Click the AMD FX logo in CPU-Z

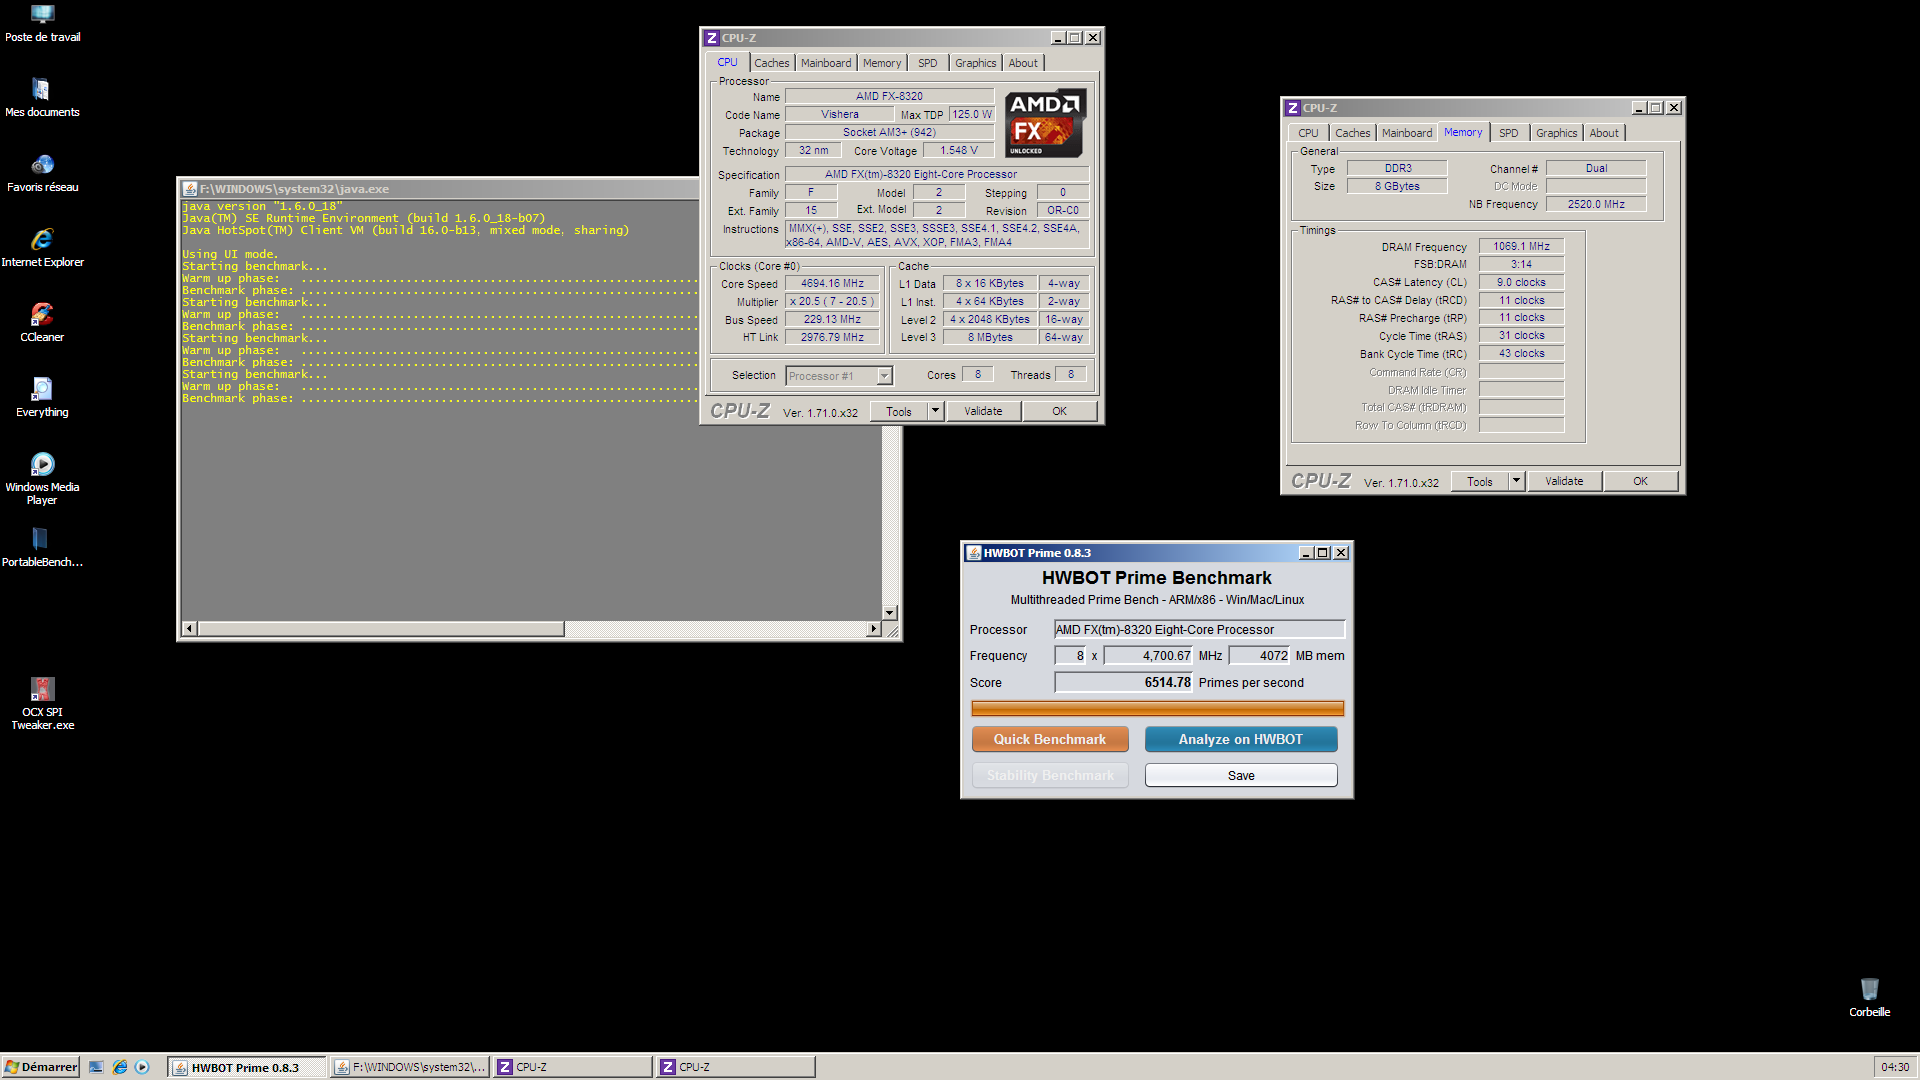[1045, 123]
